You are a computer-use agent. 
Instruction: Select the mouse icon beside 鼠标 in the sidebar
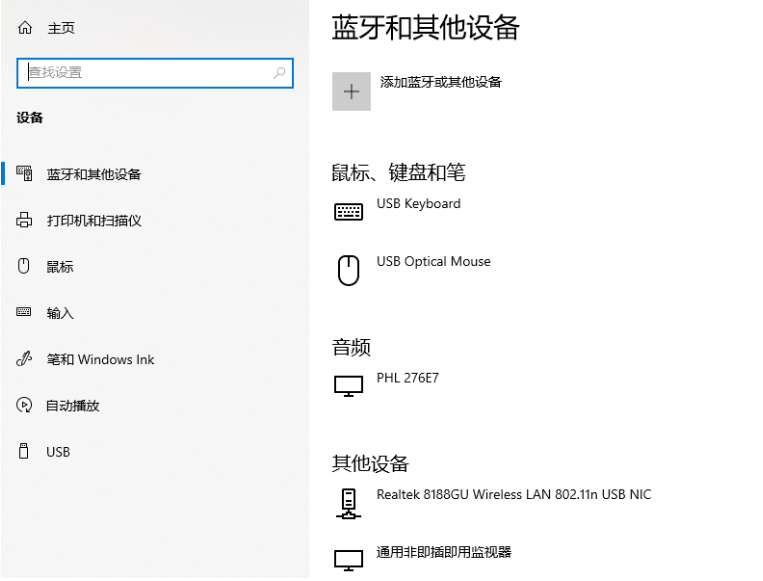tap(25, 267)
